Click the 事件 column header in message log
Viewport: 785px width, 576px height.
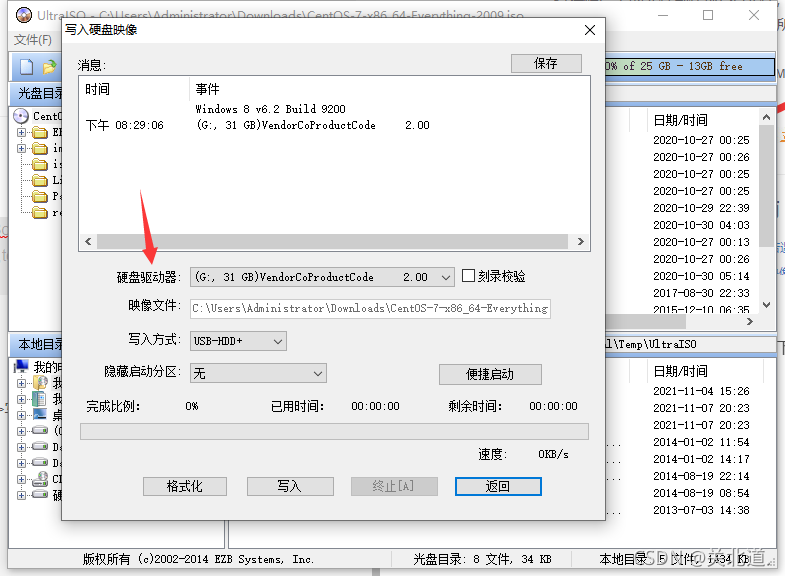click(x=389, y=89)
